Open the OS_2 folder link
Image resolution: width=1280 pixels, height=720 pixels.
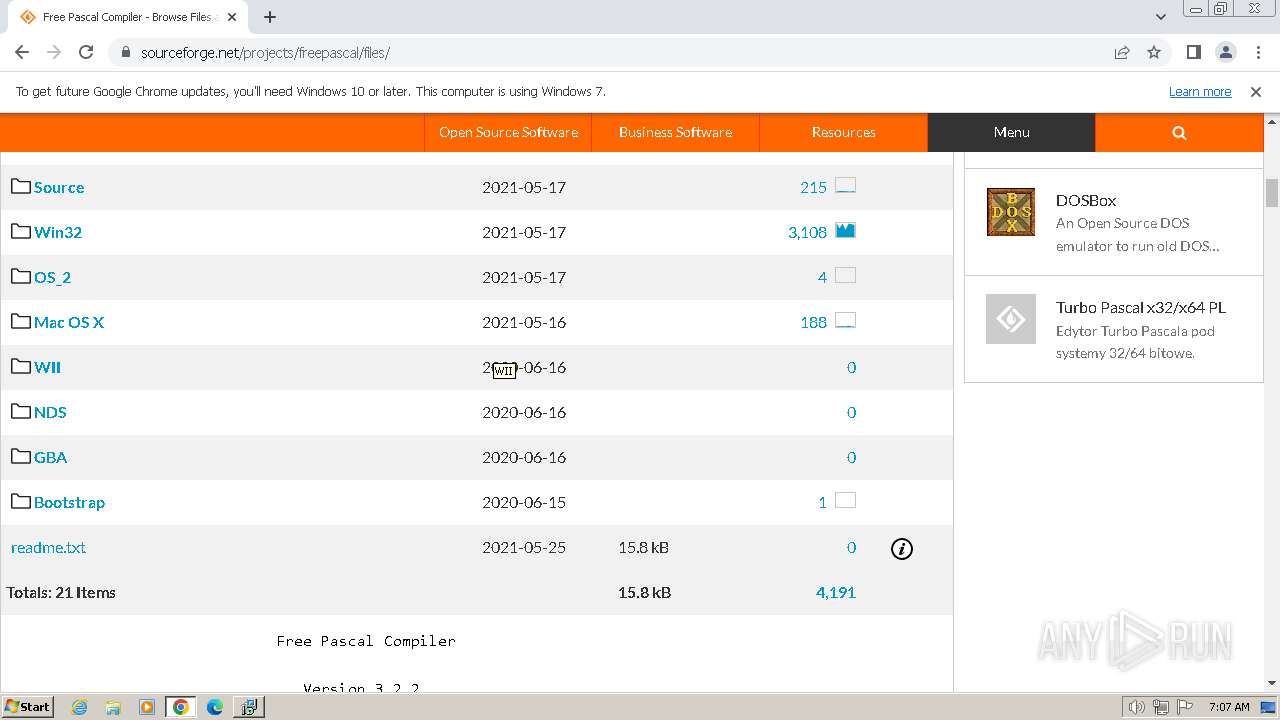[53, 277]
